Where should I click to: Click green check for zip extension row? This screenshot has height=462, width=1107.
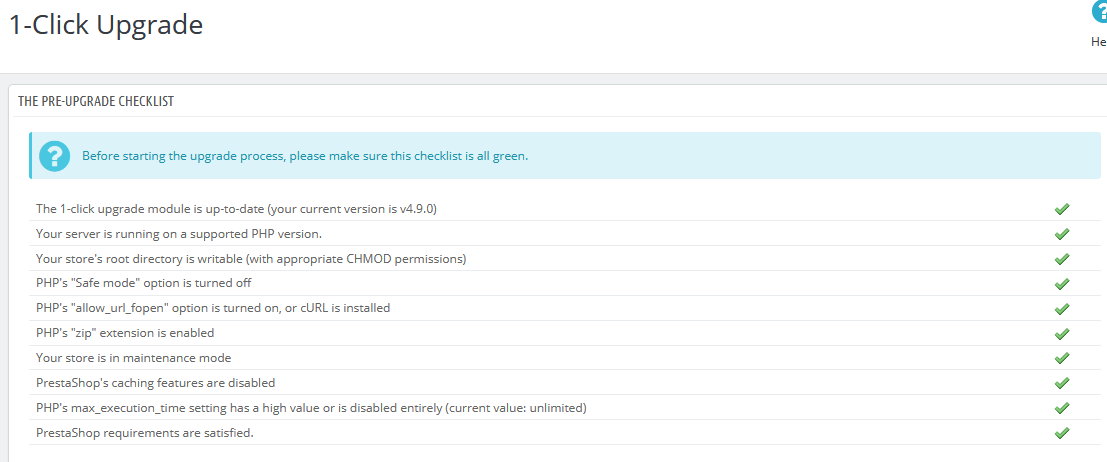[1061, 333]
